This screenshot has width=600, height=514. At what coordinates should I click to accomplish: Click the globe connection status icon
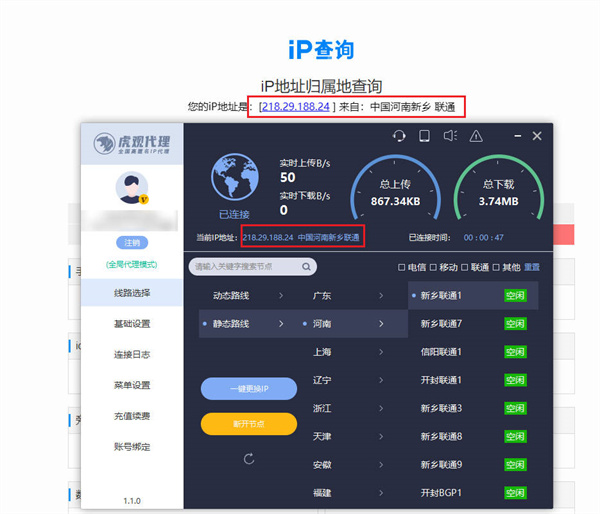[x=235, y=176]
